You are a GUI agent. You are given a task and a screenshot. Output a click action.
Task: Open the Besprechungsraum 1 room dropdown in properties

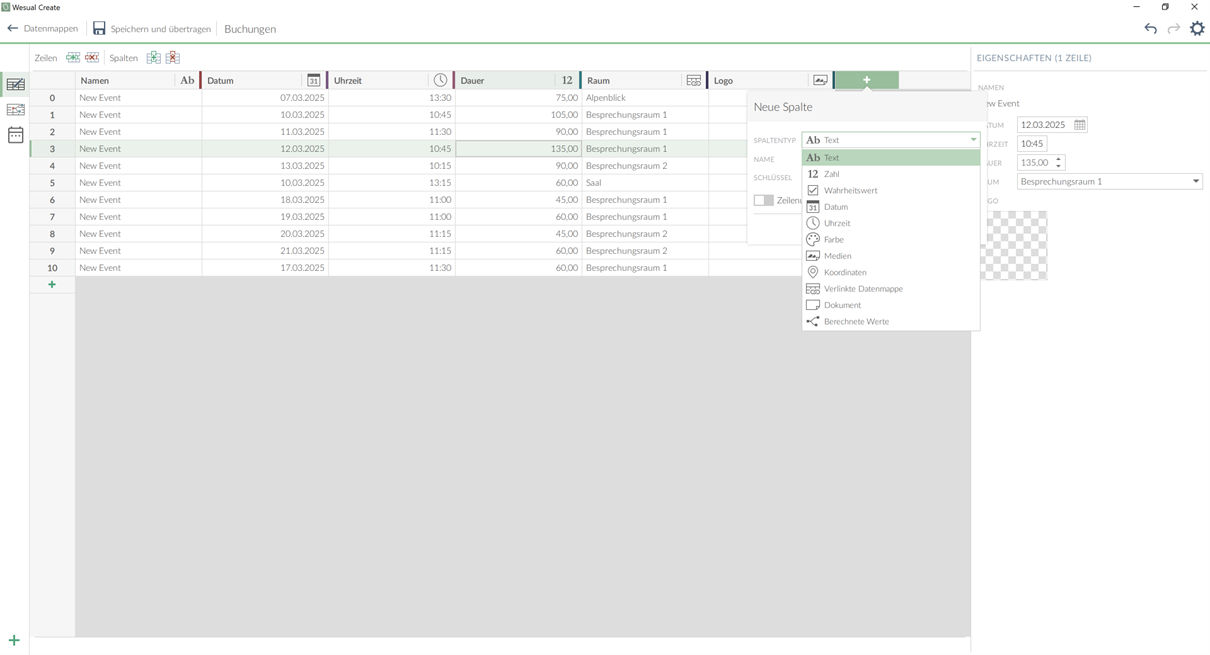pyautogui.click(x=1195, y=182)
